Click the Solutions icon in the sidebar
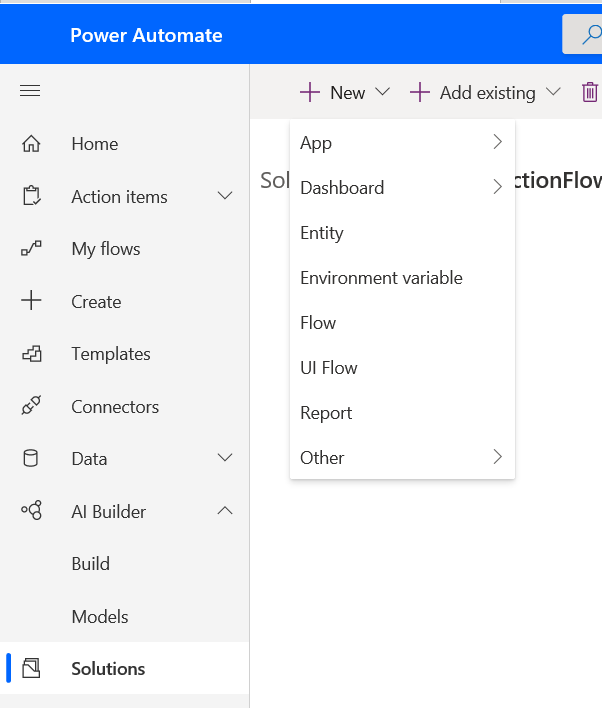The width and height of the screenshot is (602, 708). (x=31, y=668)
